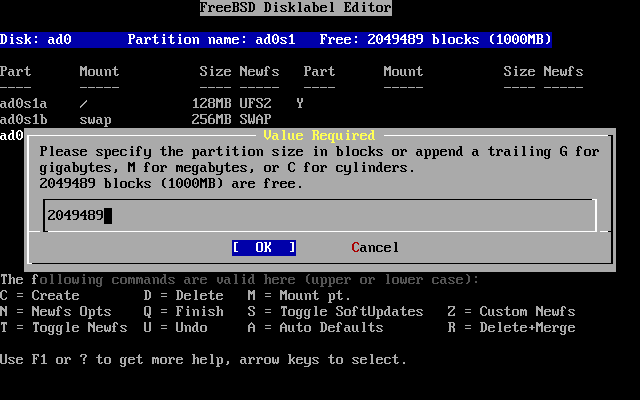This screenshot has width=640, height=400.
Task: Click '2049489 blocks (1000MB) are free.' message
Action: [x=171, y=184]
